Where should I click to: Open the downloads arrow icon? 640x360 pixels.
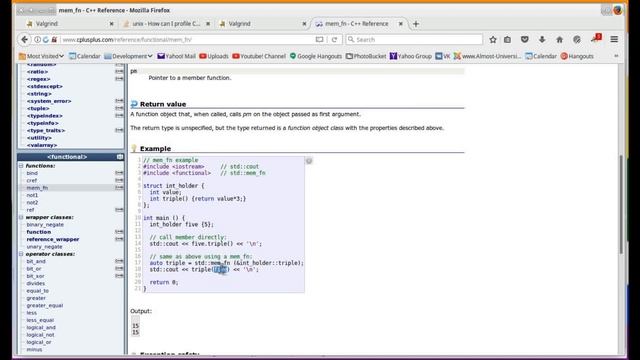click(542, 40)
